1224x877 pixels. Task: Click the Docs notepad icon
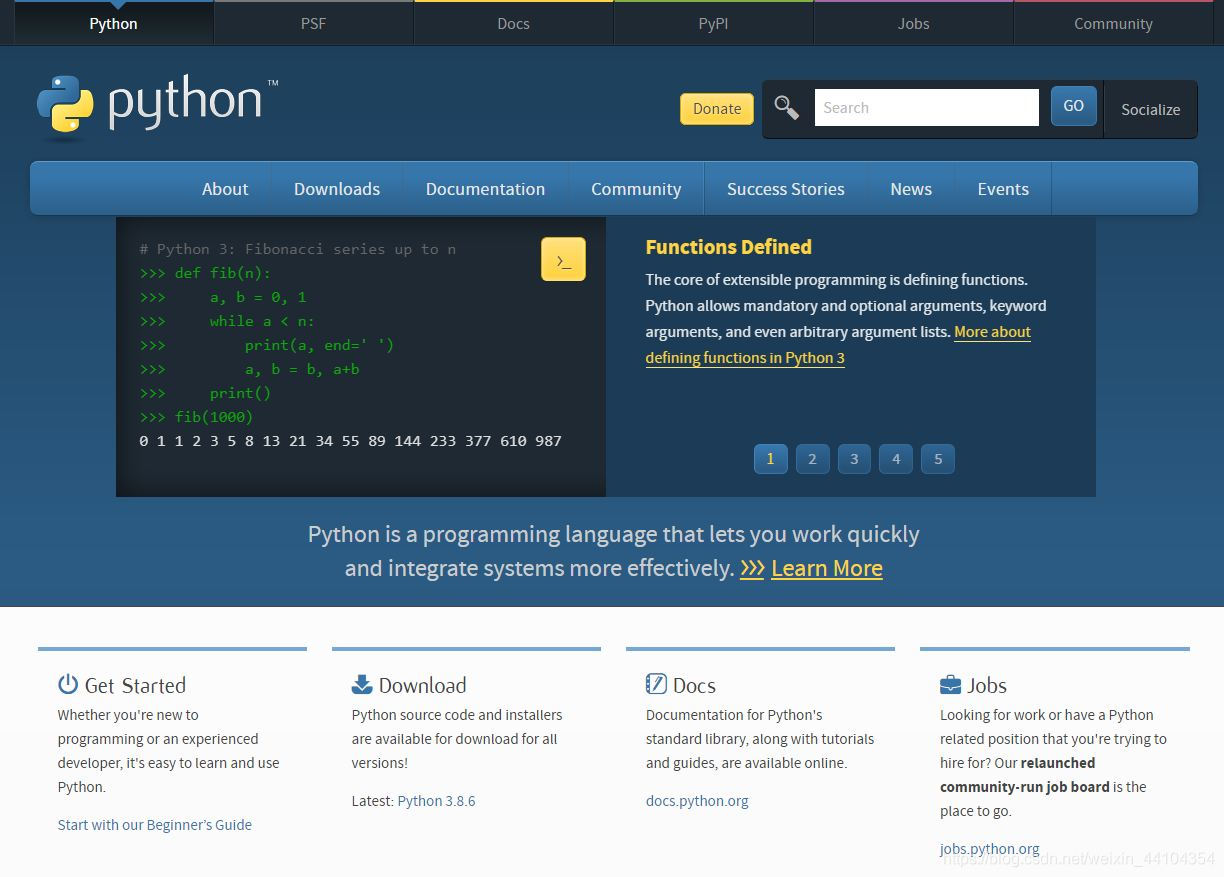click(x=656, y=684)
